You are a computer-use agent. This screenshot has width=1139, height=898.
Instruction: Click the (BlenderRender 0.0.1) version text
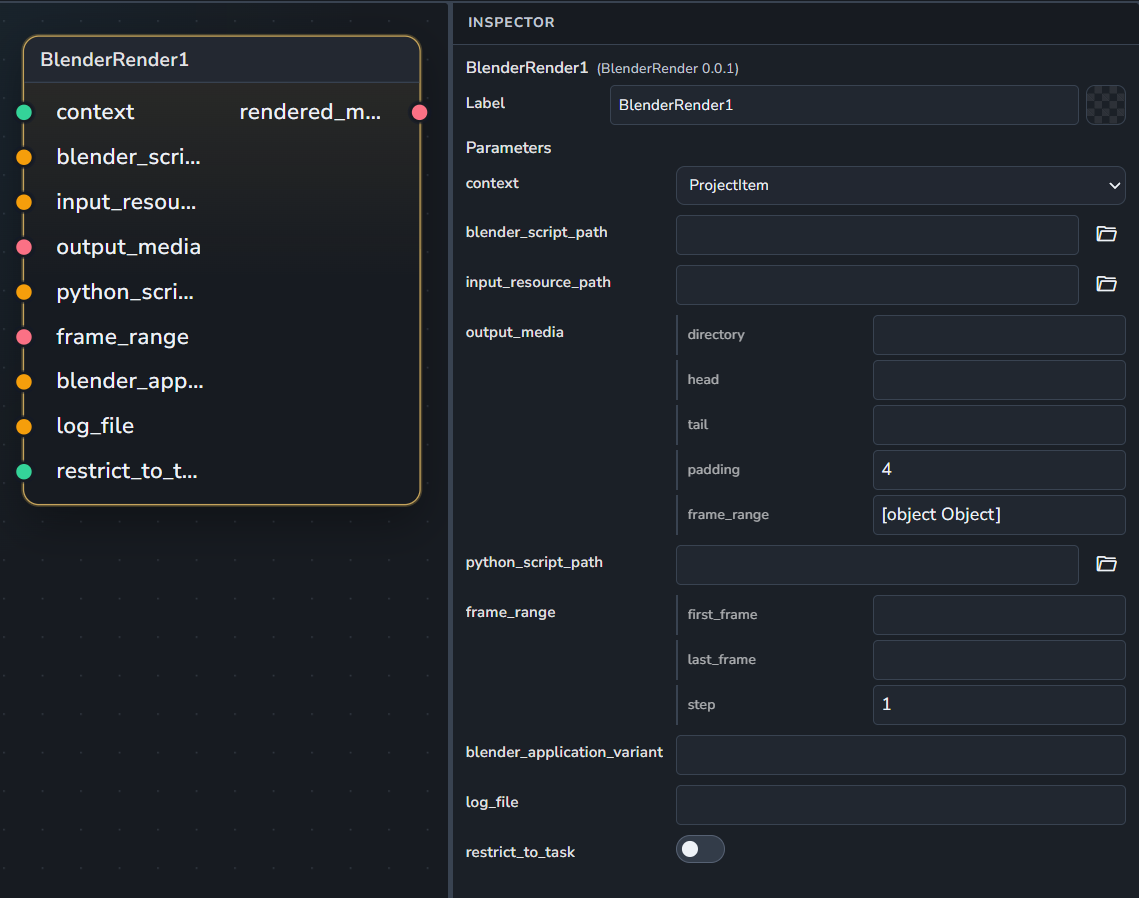pyautogui.click(x=668, y=68)
